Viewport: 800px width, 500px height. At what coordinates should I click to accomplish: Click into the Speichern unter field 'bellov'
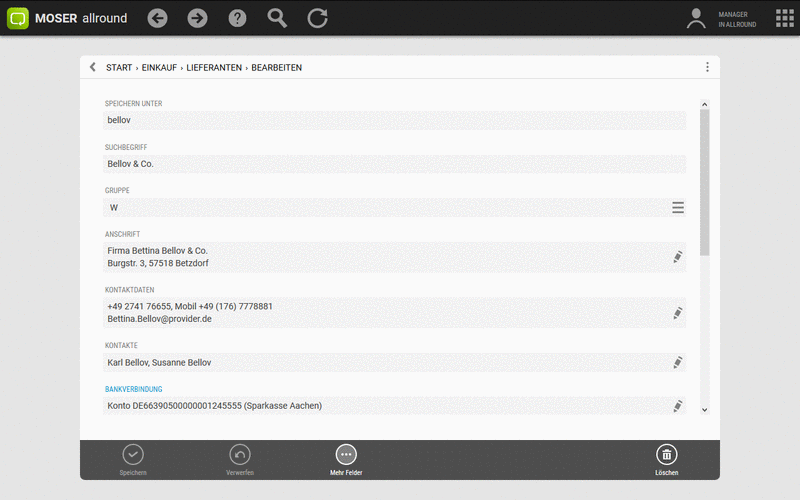click(394, 120)
